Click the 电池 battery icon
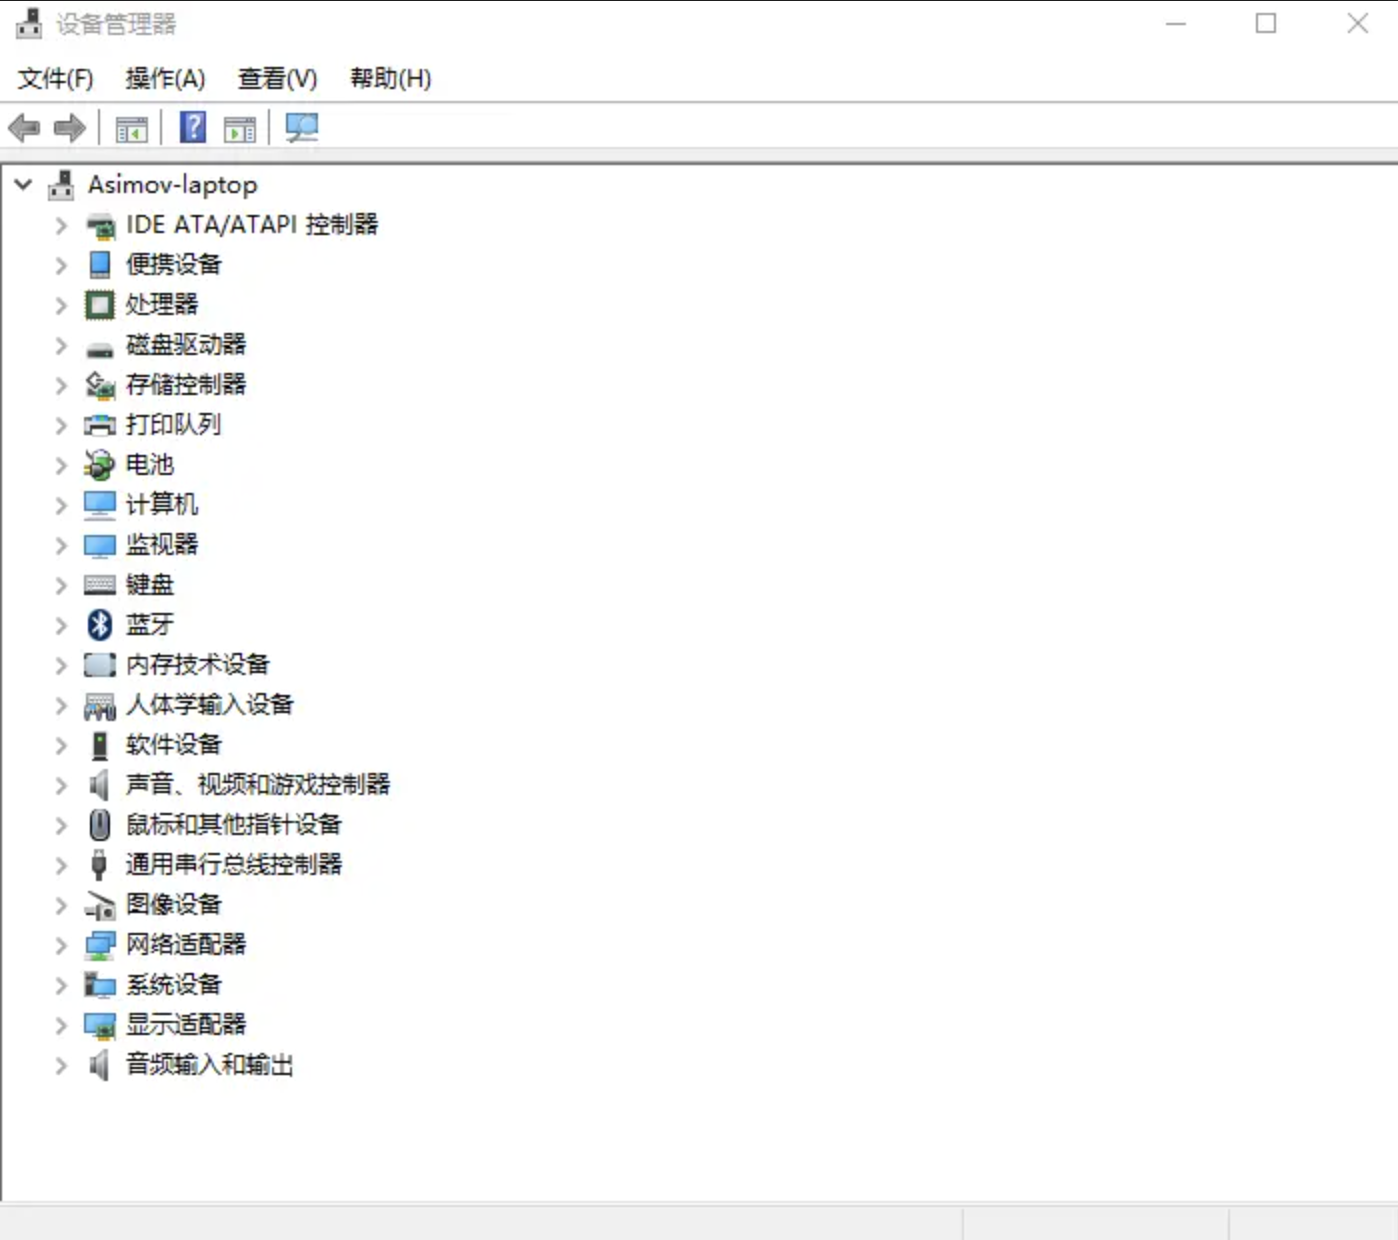 [100, 465]
